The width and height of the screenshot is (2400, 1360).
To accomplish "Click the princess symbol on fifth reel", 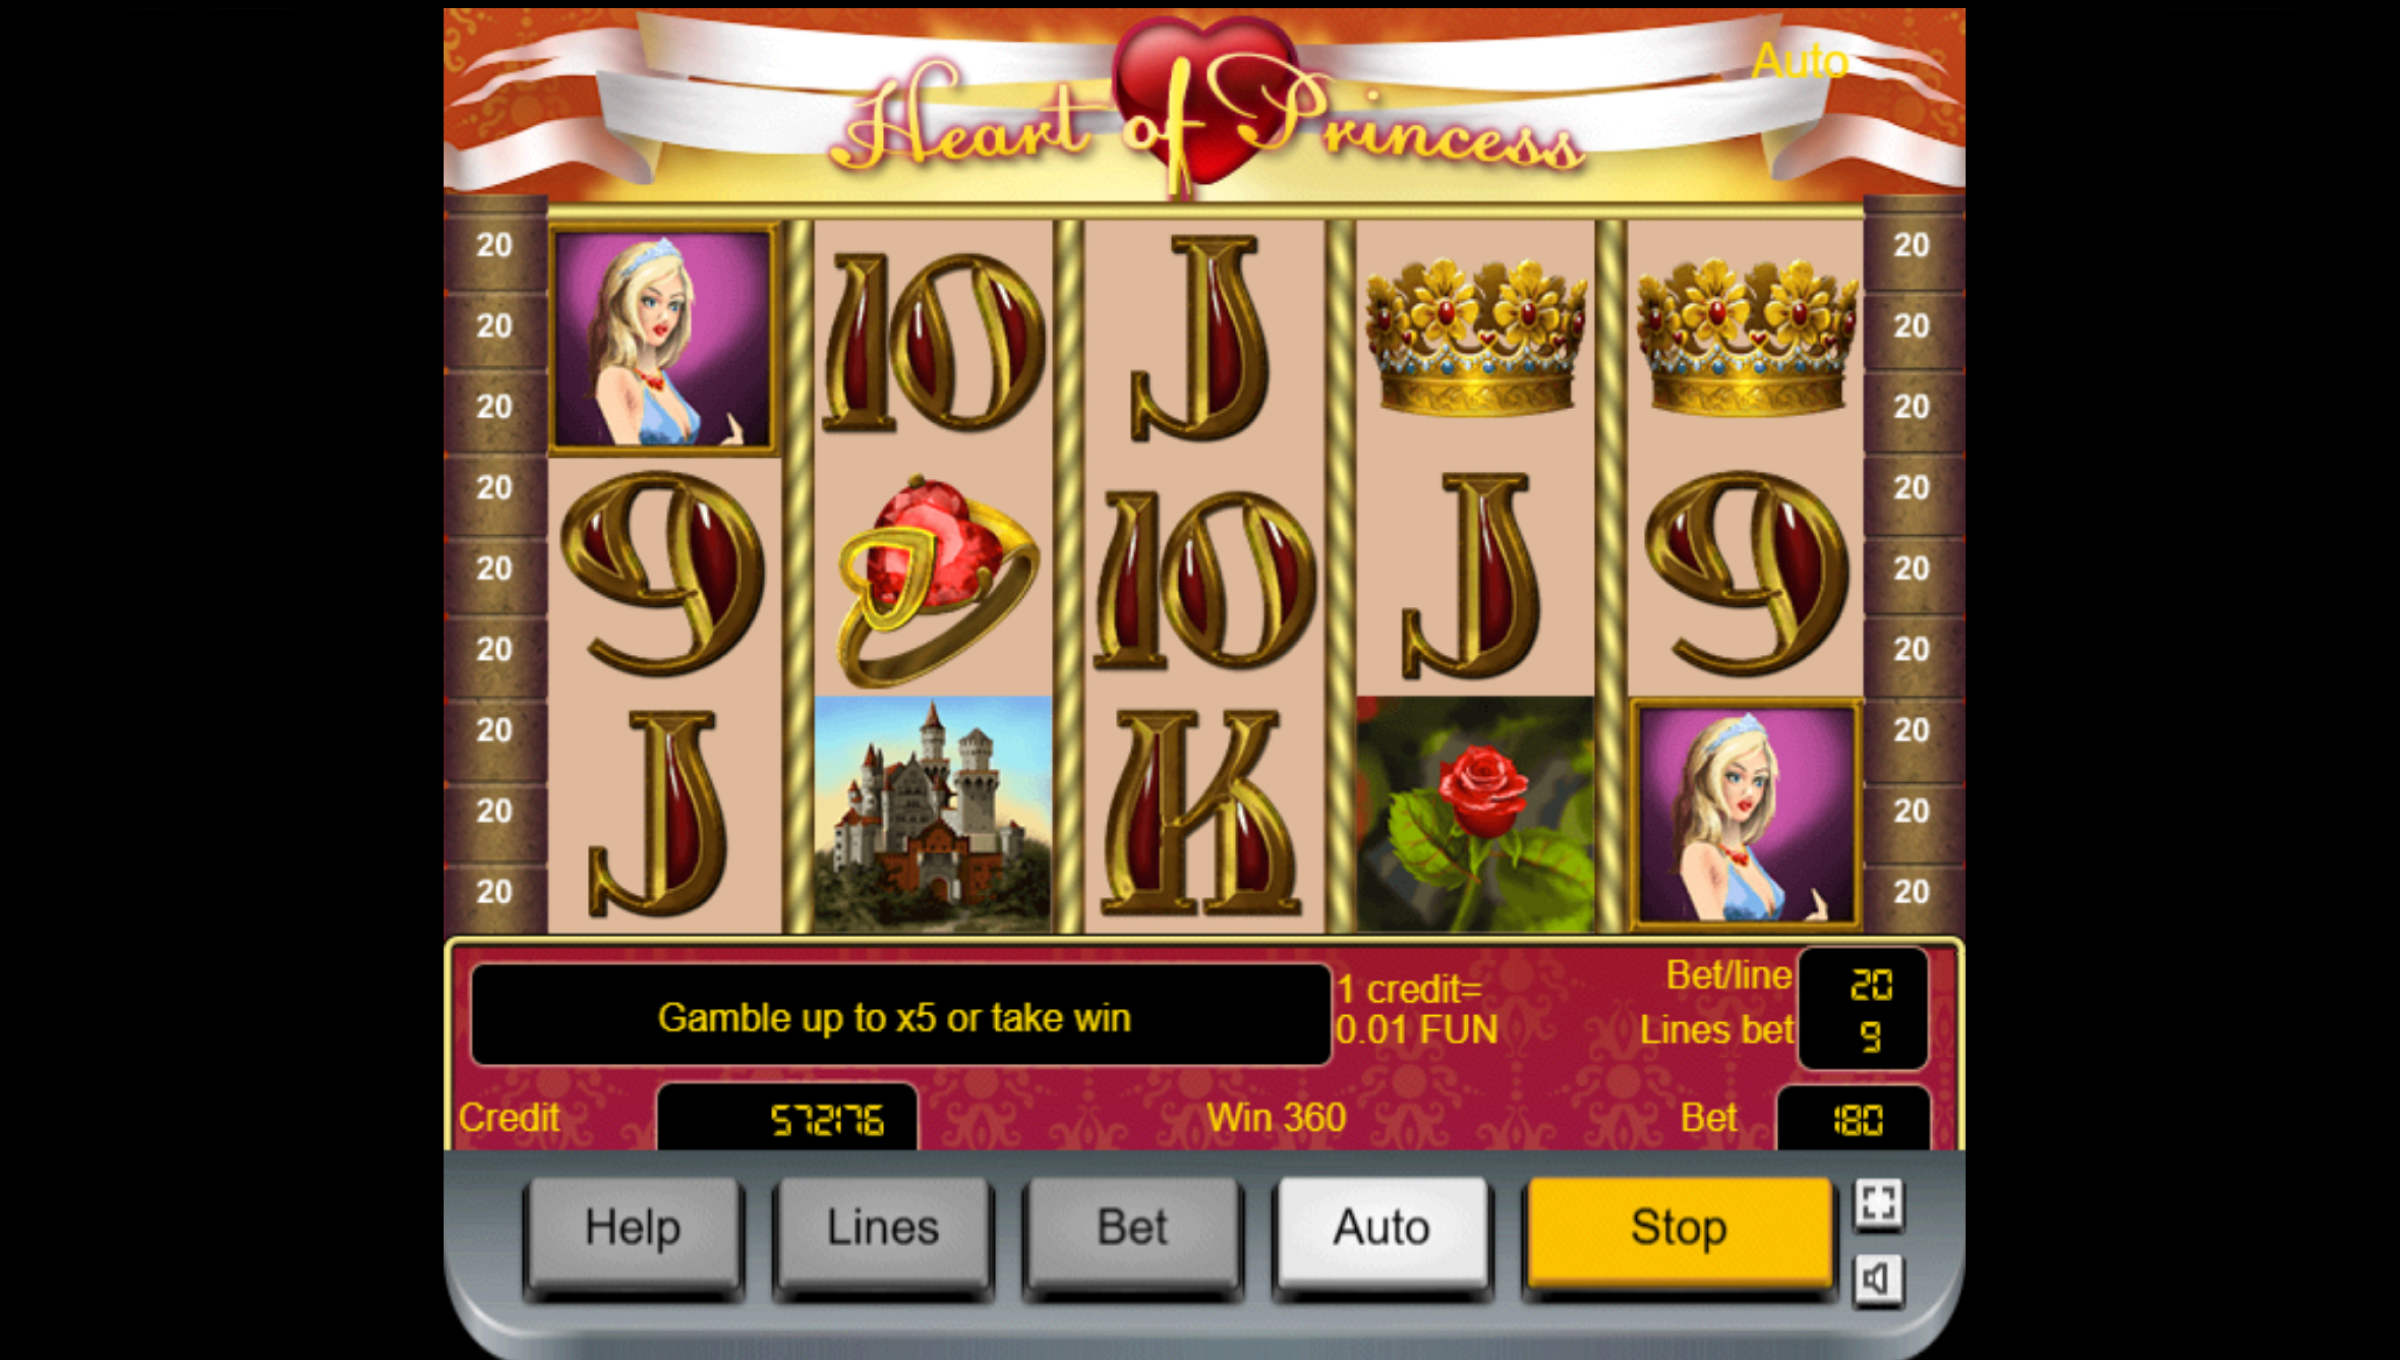I will (1746, 814).
